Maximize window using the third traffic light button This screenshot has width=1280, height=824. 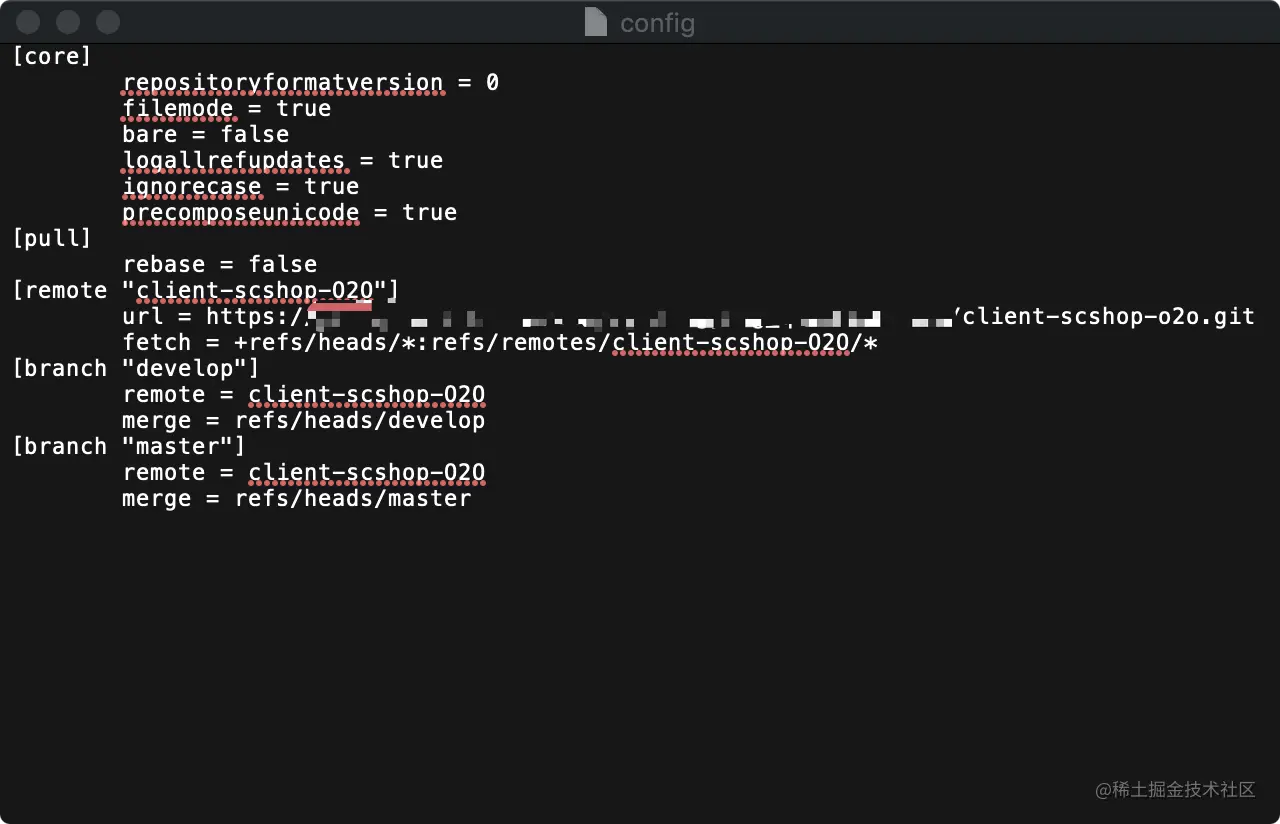click(x=107, y=22)
